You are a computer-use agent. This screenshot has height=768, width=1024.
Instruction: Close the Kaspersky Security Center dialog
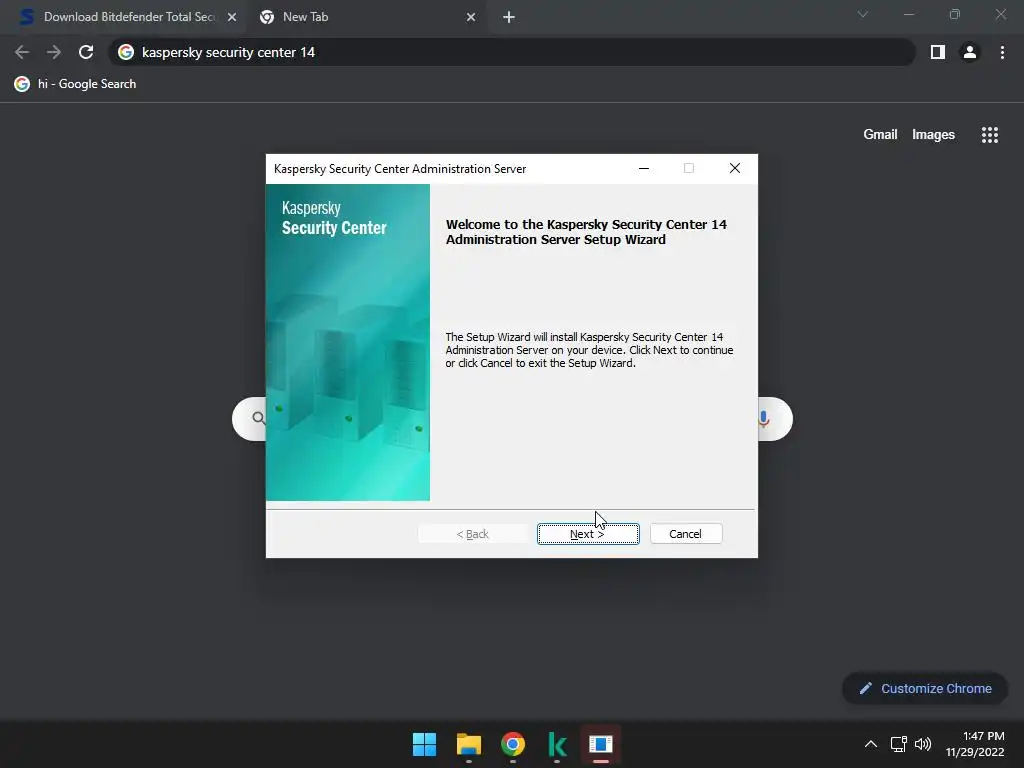tap(735, 168)
